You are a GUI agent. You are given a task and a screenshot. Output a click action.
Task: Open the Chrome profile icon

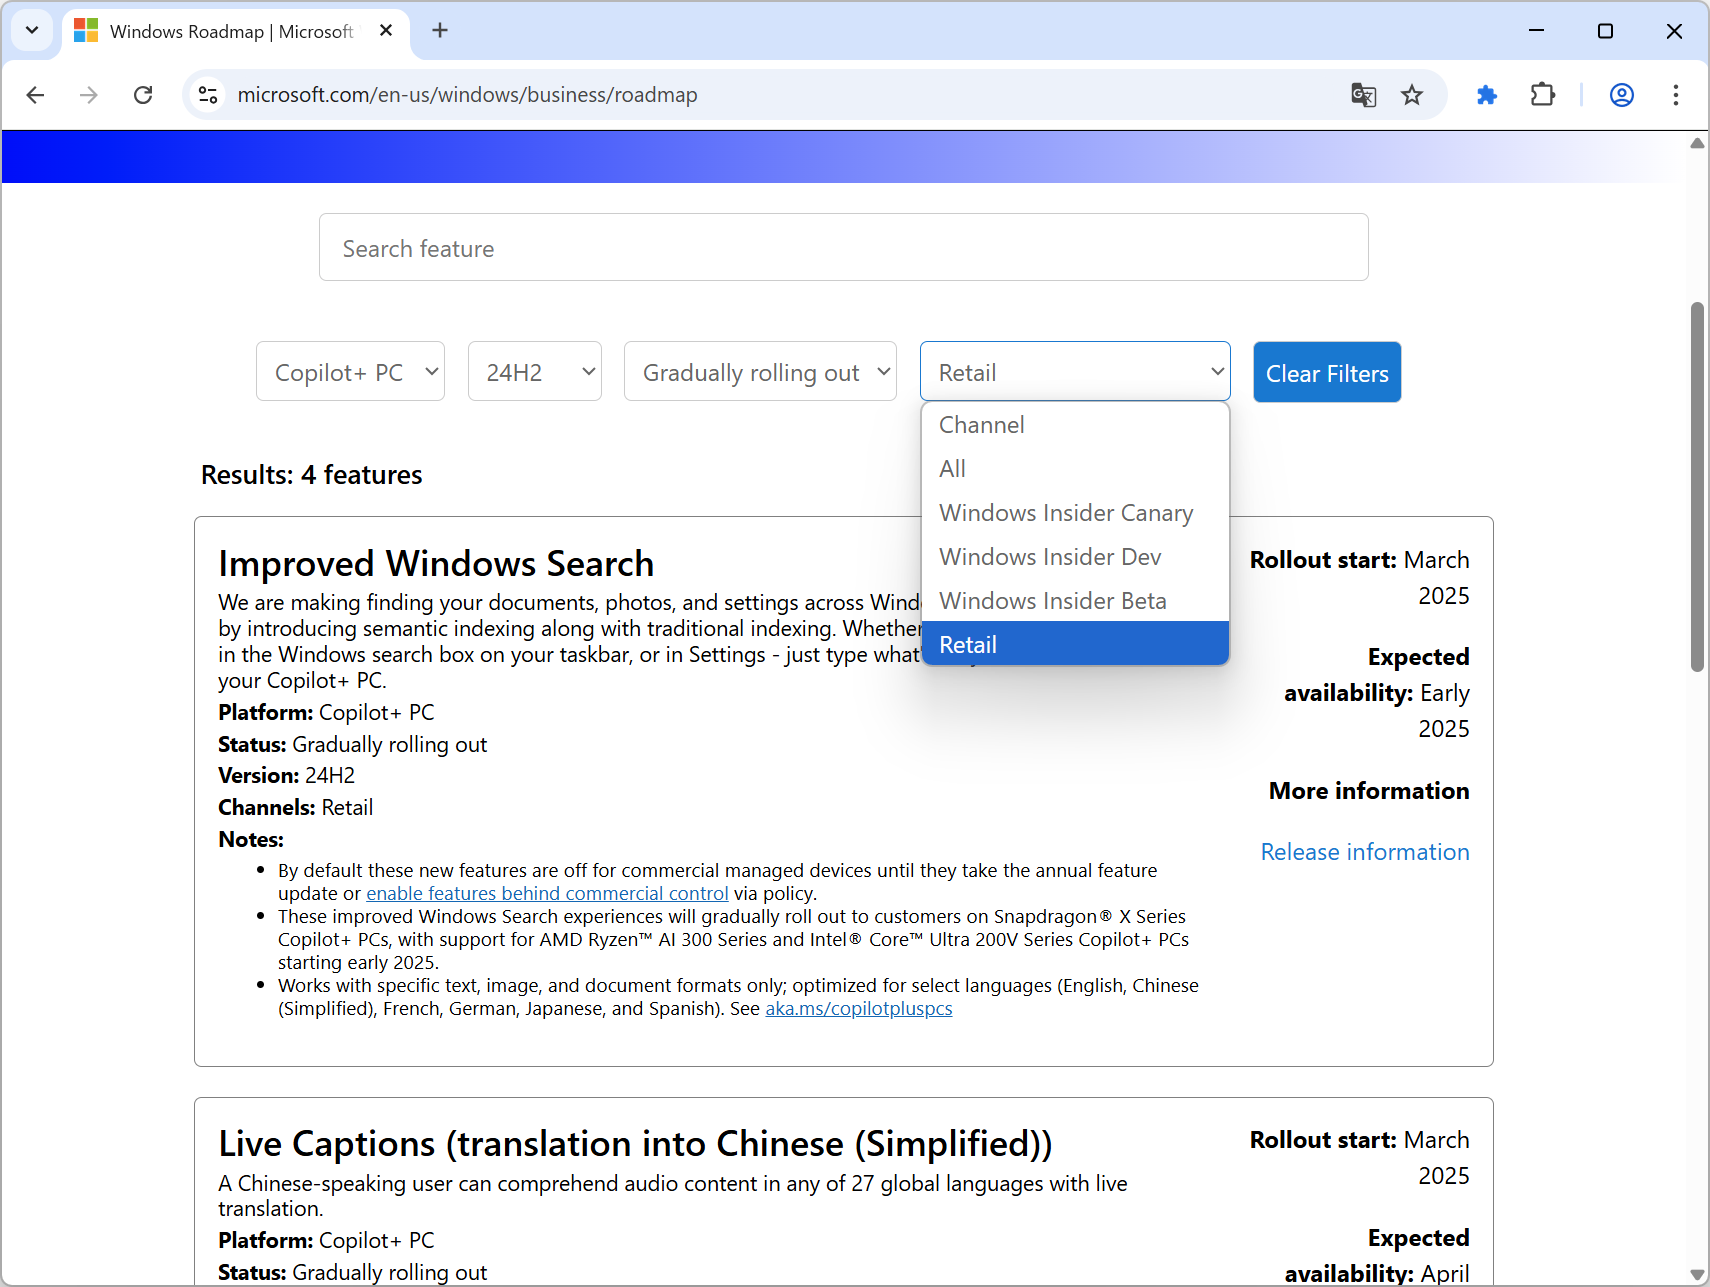pyautogui.click(x=1622, y=95)
